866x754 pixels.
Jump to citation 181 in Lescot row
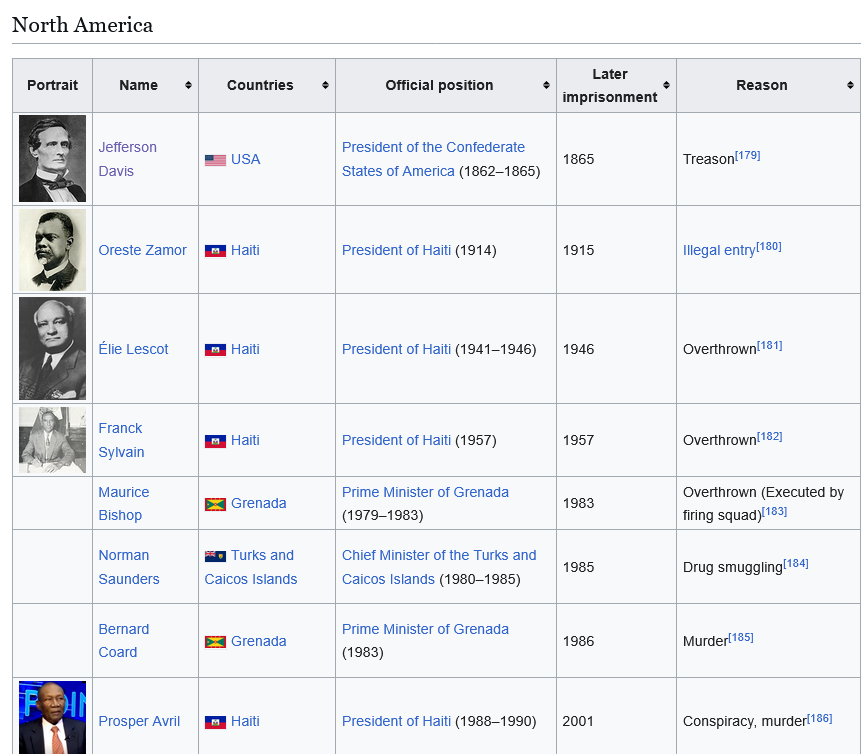[769, 345]
